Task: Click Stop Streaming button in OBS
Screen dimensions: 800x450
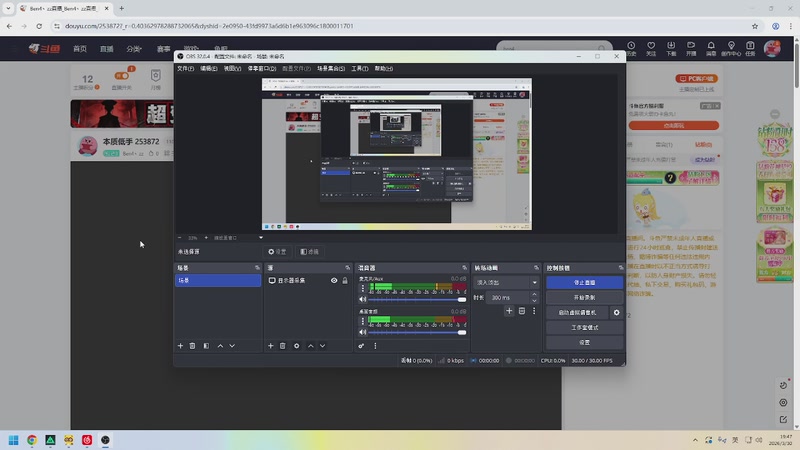Action: [584, 282]
